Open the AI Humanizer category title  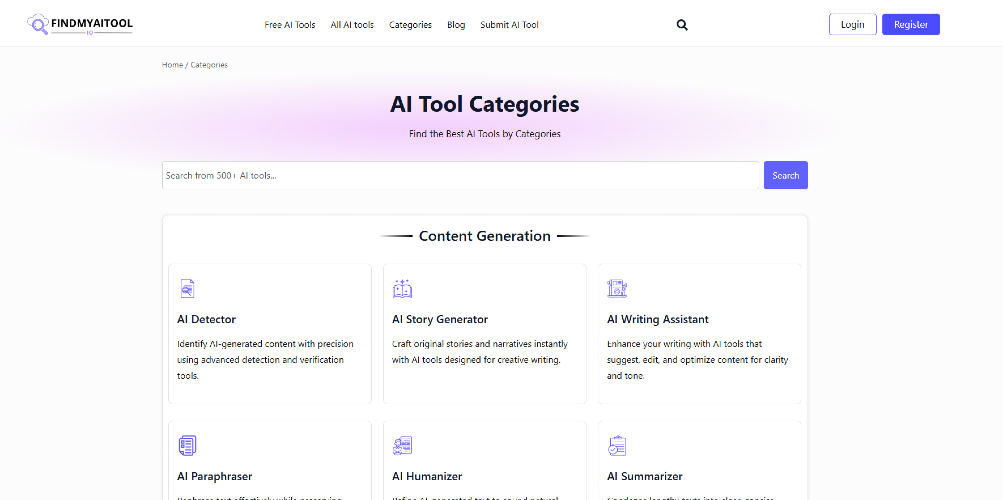(x=427, y=476)
